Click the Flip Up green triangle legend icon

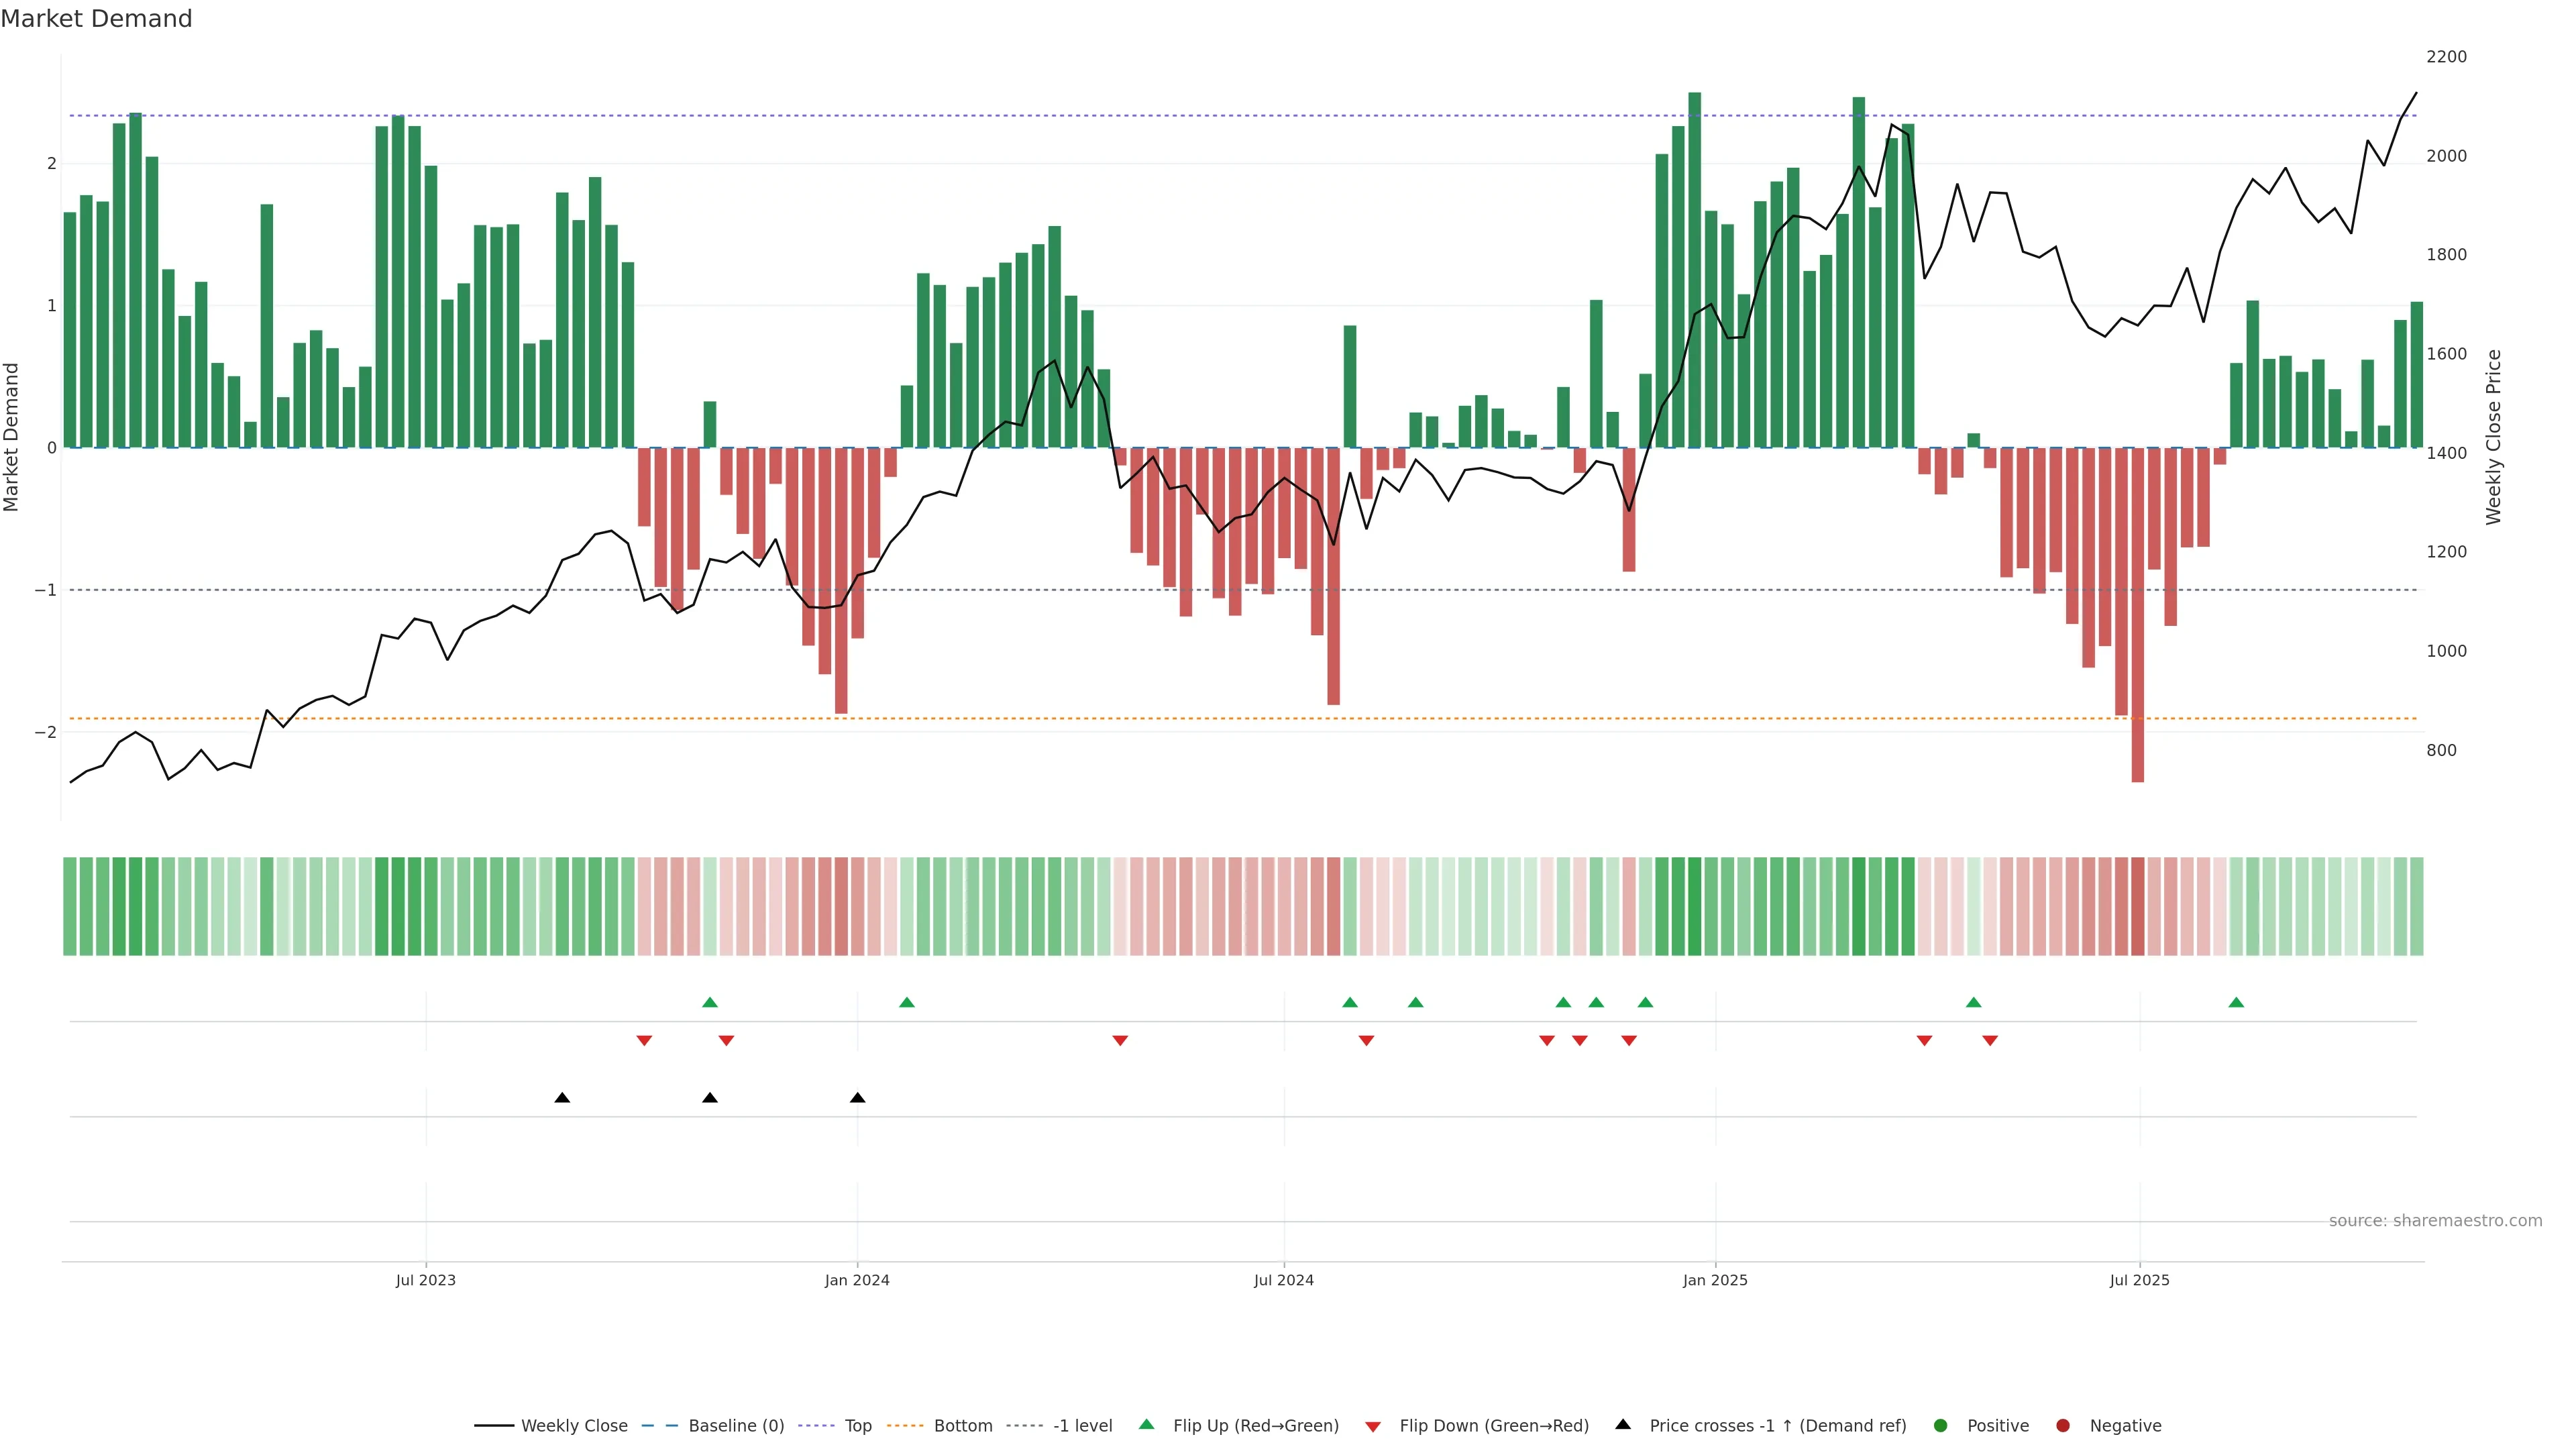1147,1425
